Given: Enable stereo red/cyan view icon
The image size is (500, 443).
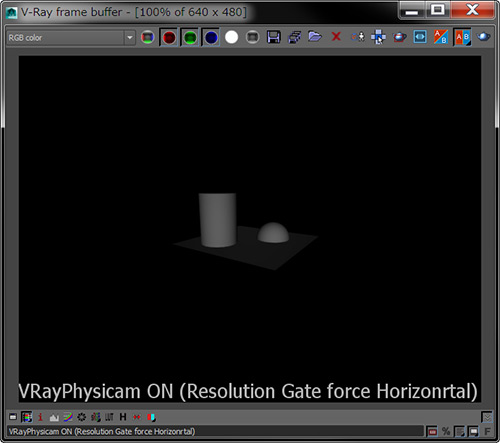Looking at the screenshot, I should tap(151, 417).
